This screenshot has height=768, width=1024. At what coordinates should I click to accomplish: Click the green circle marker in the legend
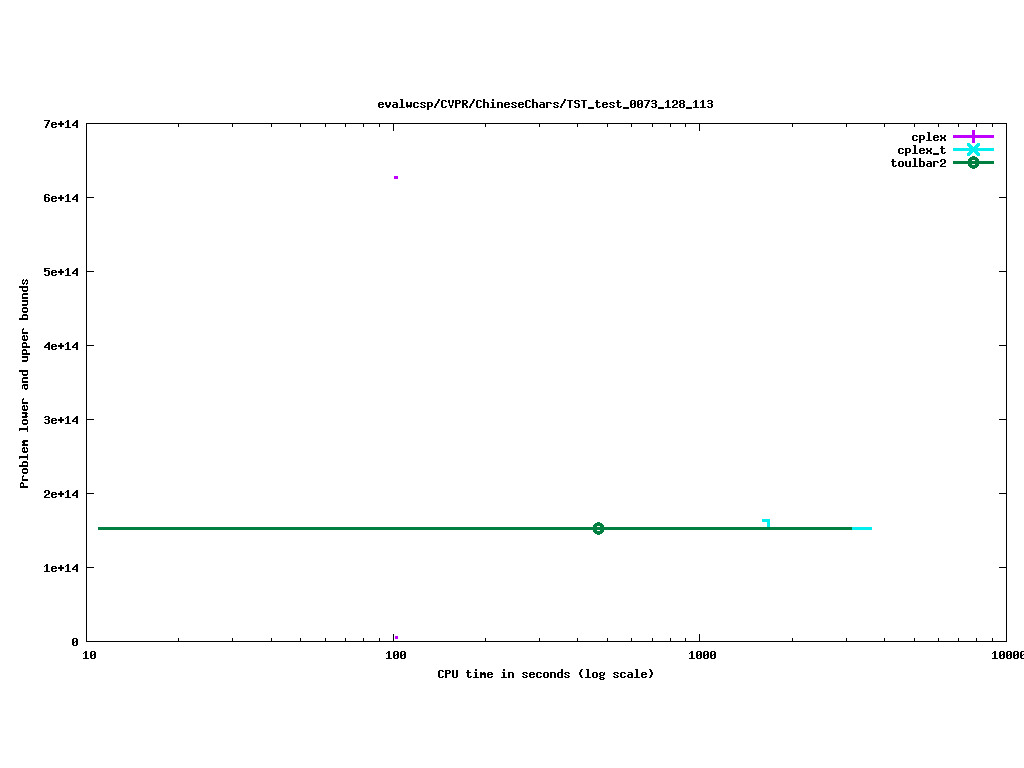(x=973, y=163)
